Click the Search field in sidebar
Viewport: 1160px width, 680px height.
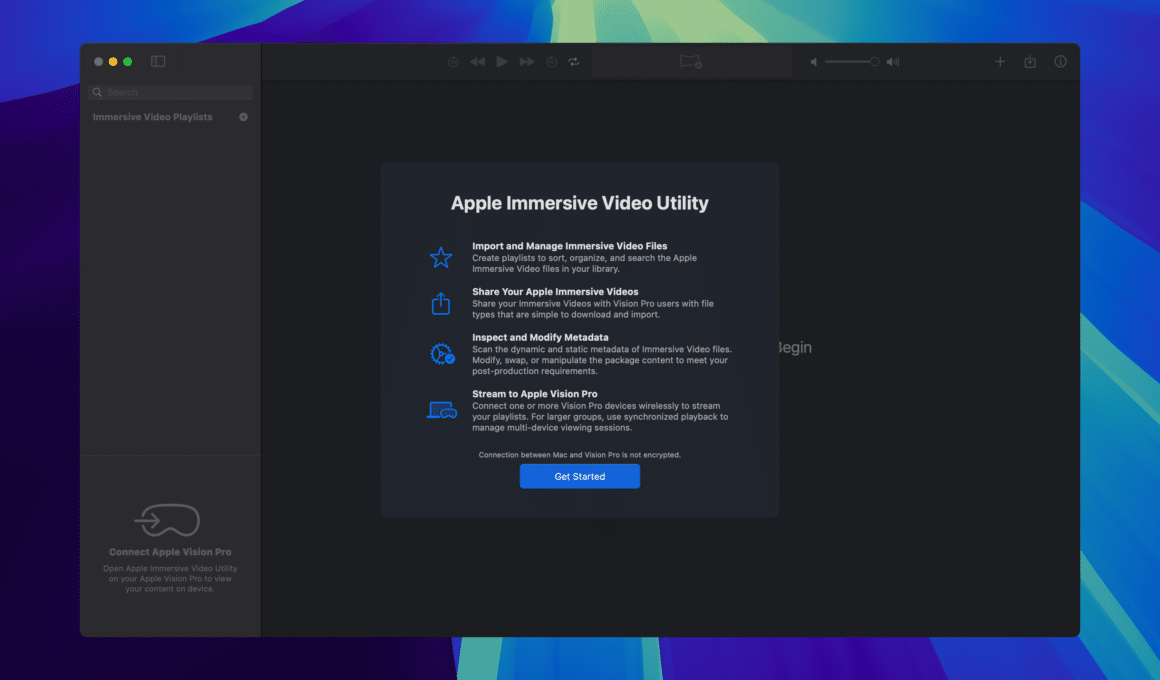(170, 92)
